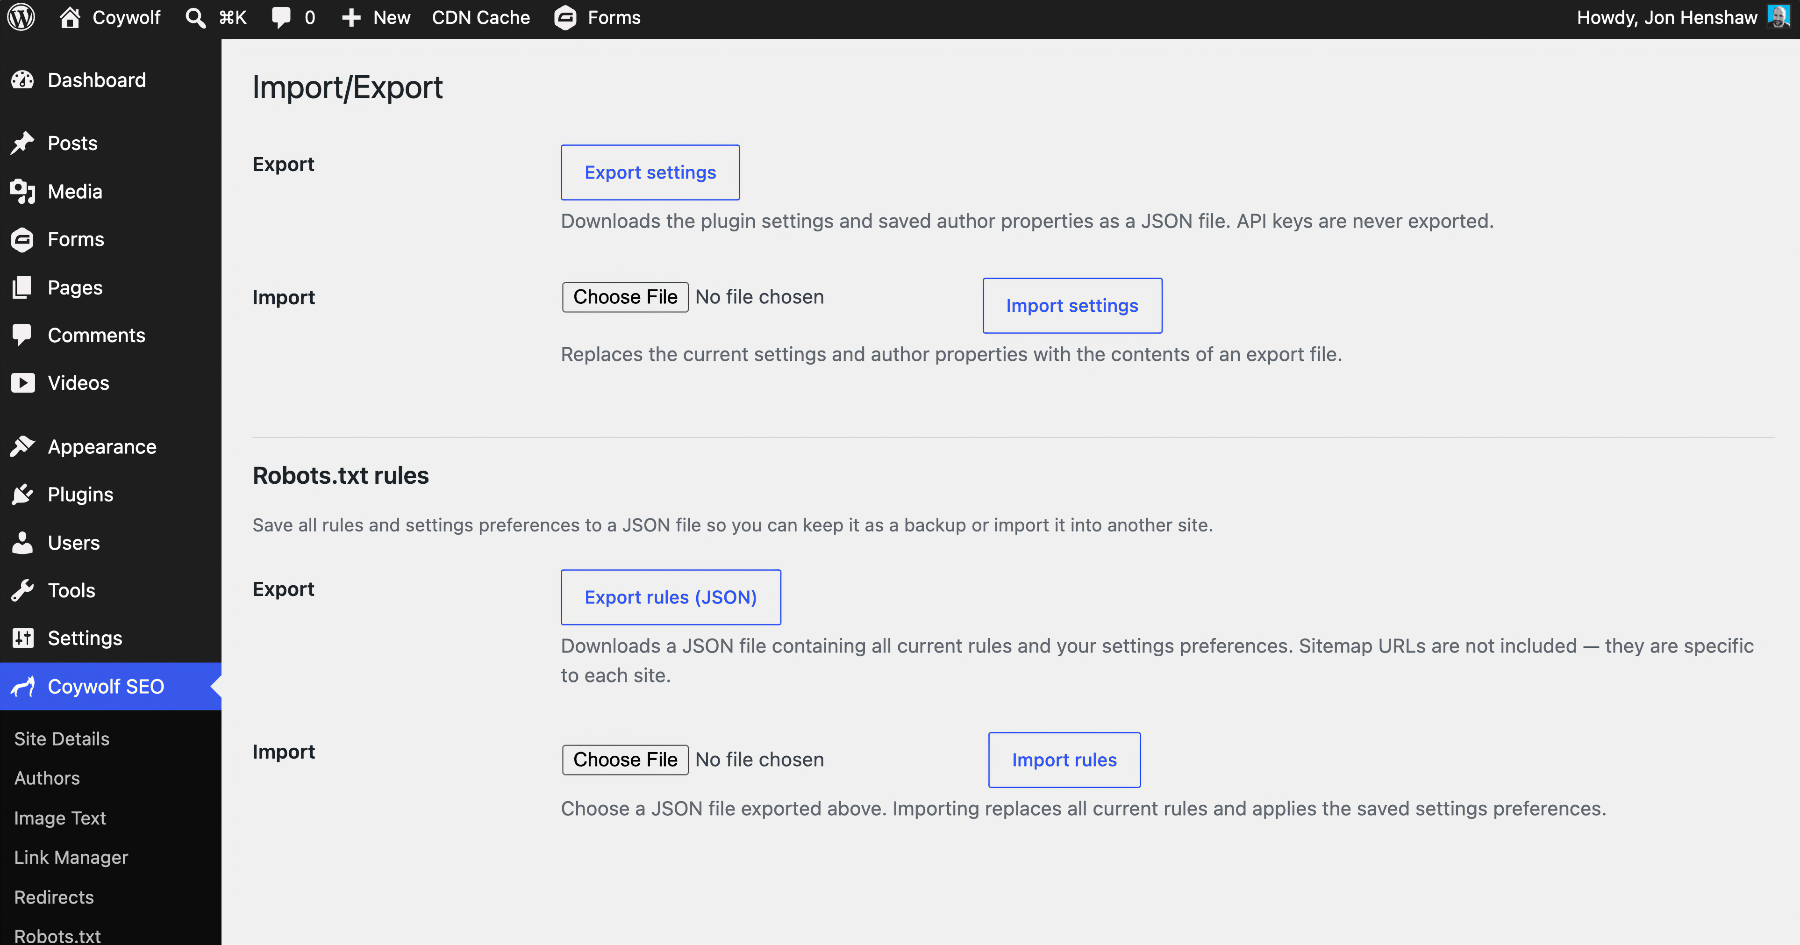The width and height of the screenshot is (1800, 945).
Task: Click the plus icon next to New
Action: pyautogui.click(x=351, y=18)
